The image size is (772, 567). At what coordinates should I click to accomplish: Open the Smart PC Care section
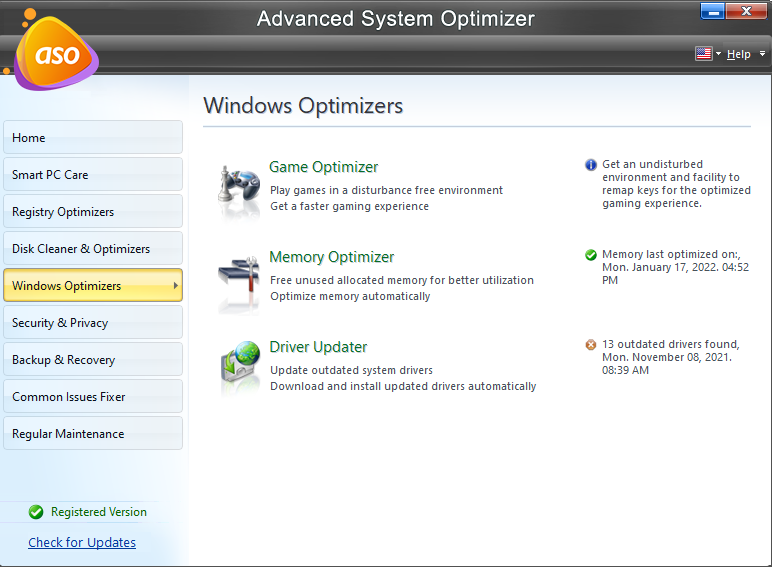[x=93, y=174]
